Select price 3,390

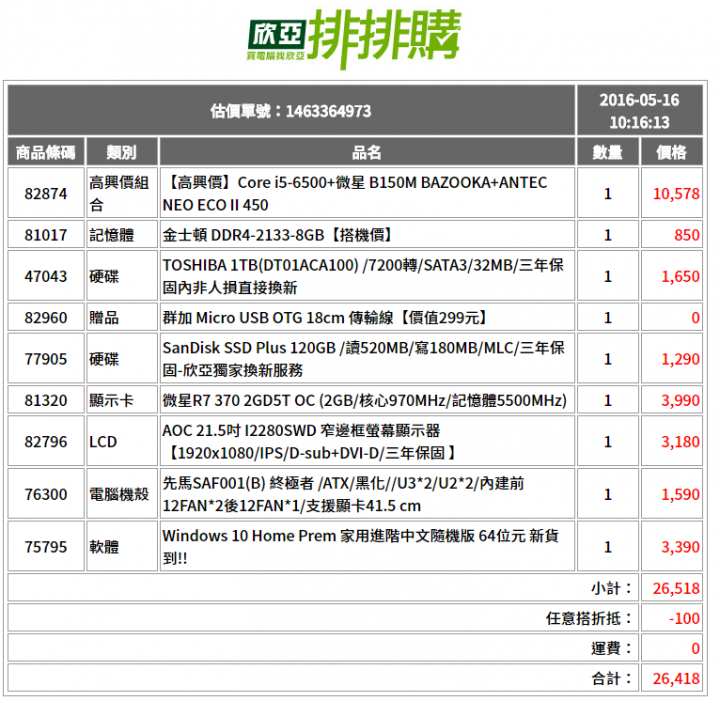point(681,547)
